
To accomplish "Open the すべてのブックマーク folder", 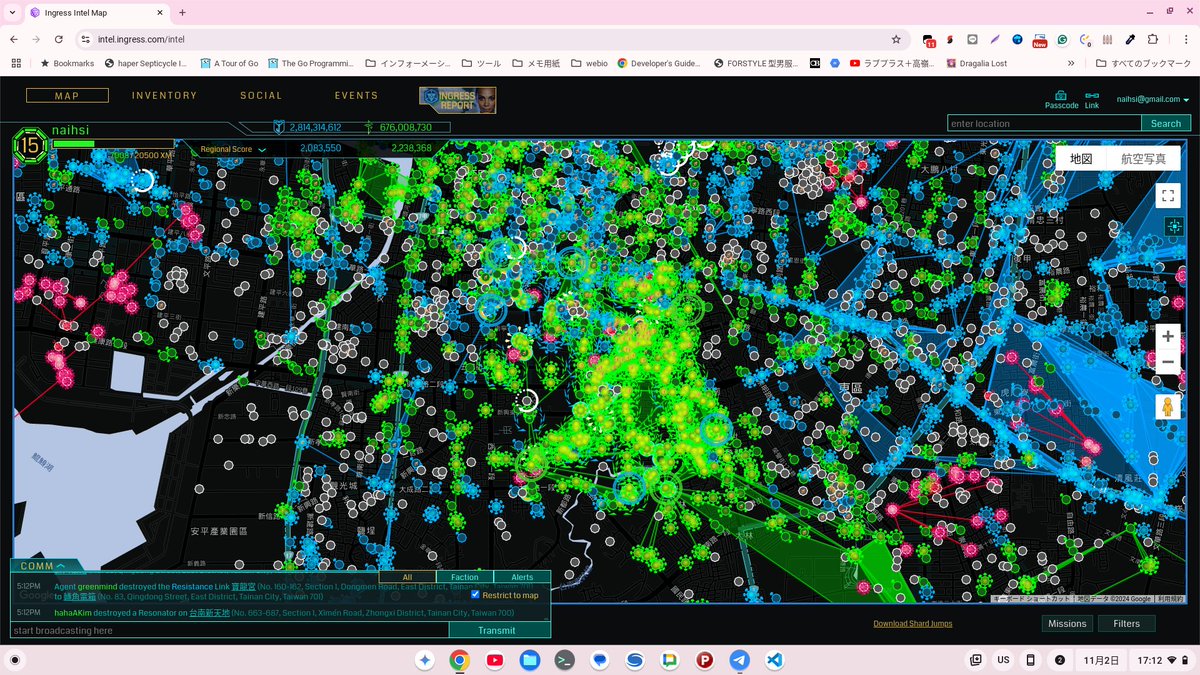I will [1143, 63].
